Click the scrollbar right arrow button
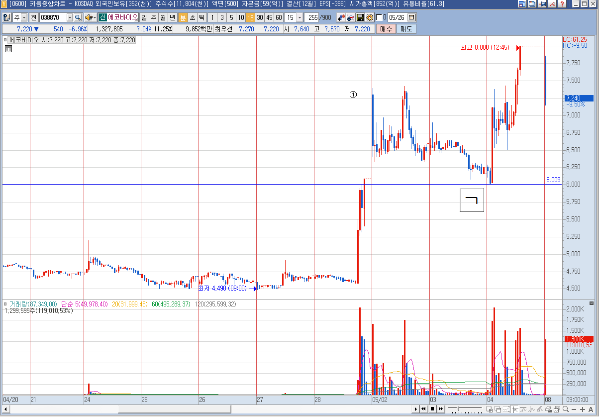This screenshot has height=417, width=600. 416,409
